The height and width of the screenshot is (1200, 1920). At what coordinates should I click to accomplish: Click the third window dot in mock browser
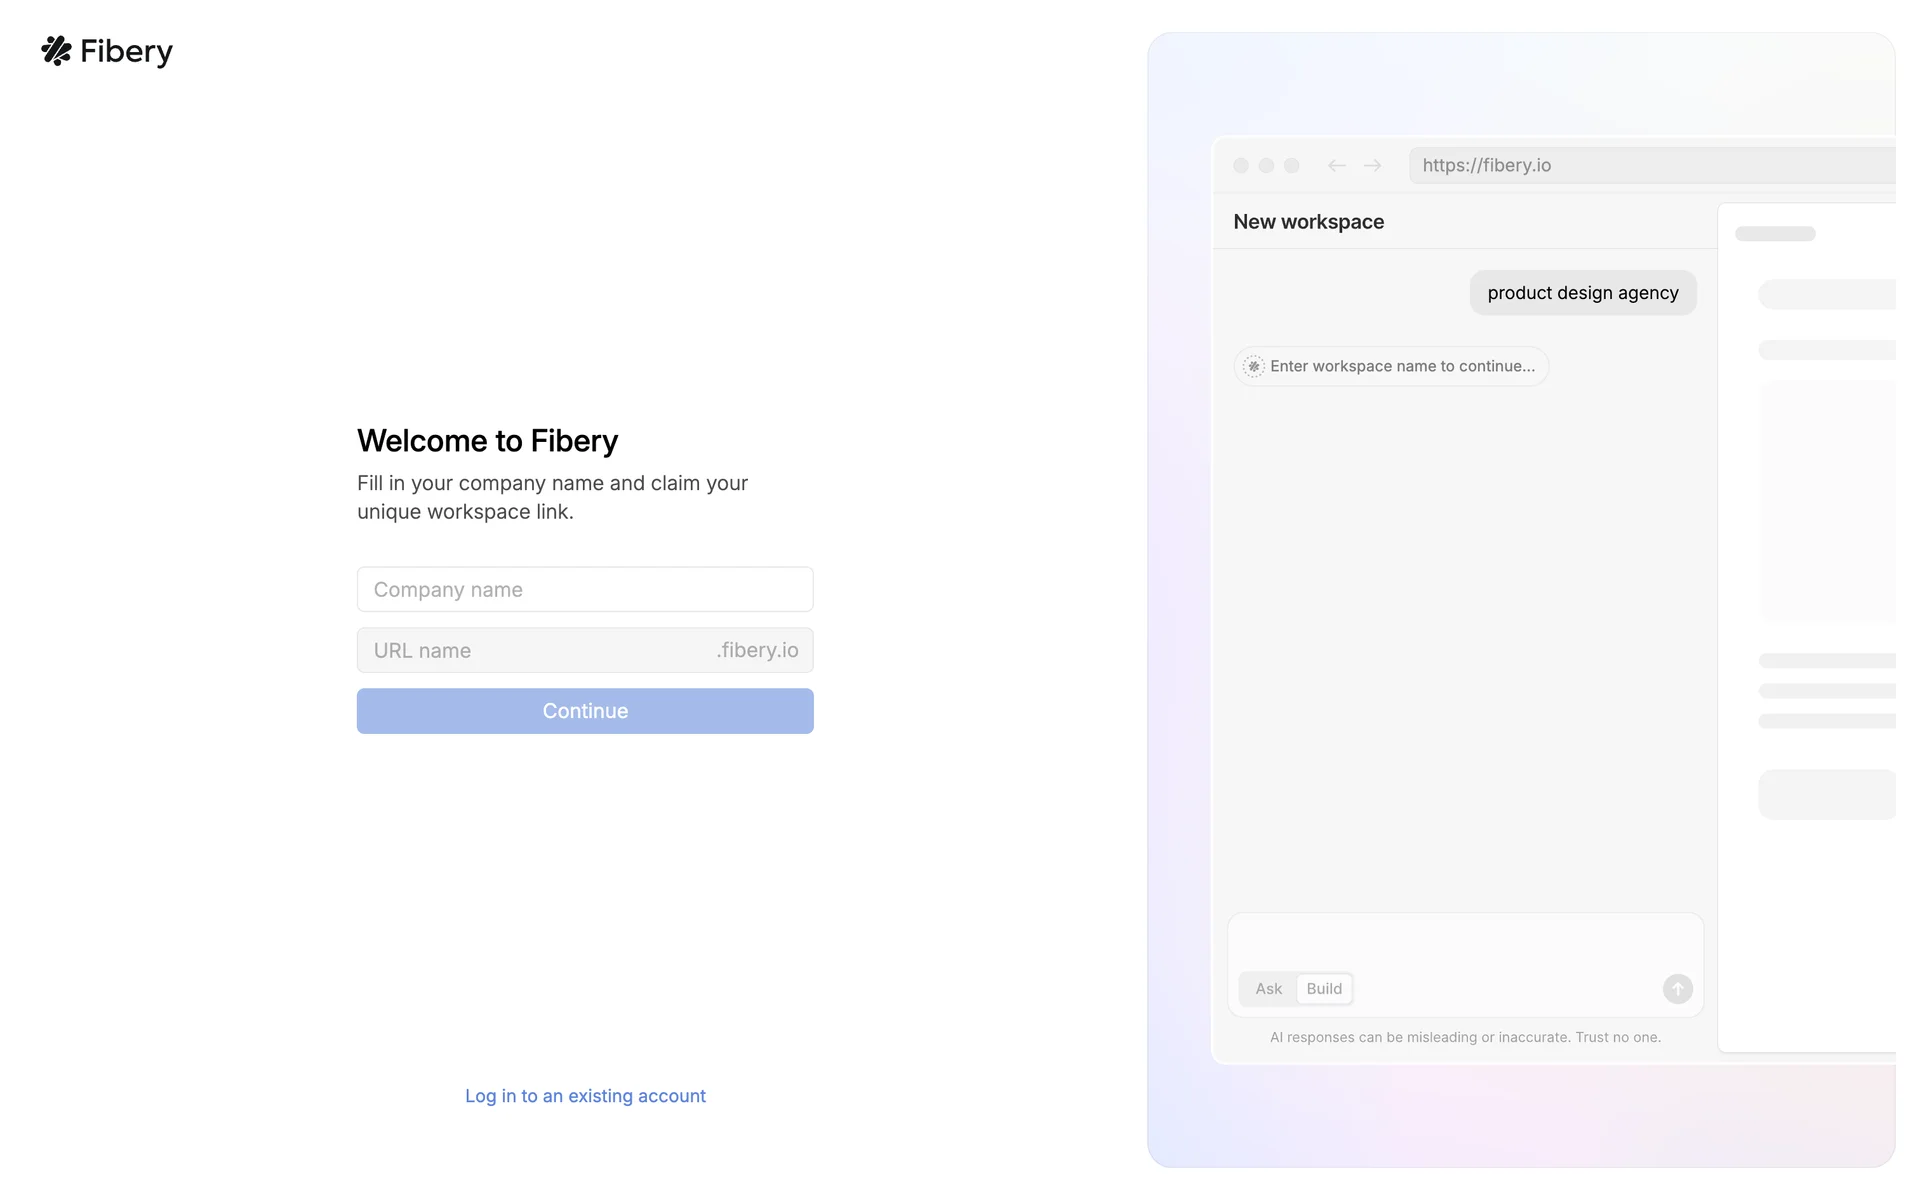click(x=1292, y=166)
